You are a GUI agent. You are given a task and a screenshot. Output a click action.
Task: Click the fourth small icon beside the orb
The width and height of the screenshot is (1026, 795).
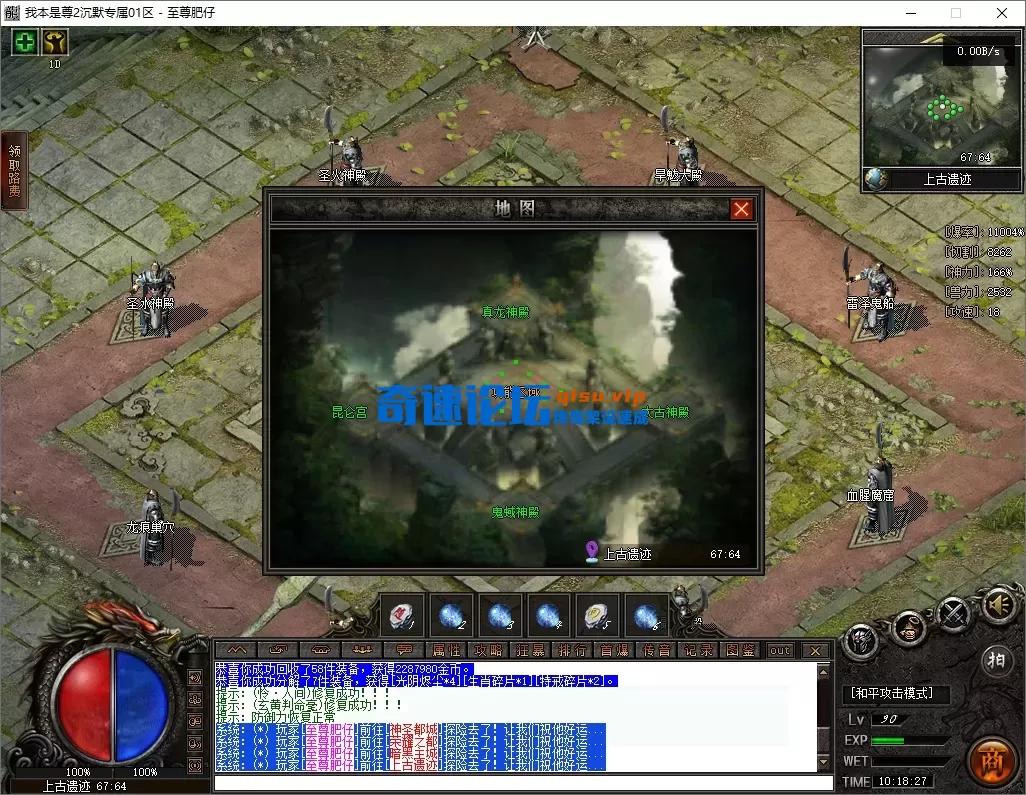[195, 743]
